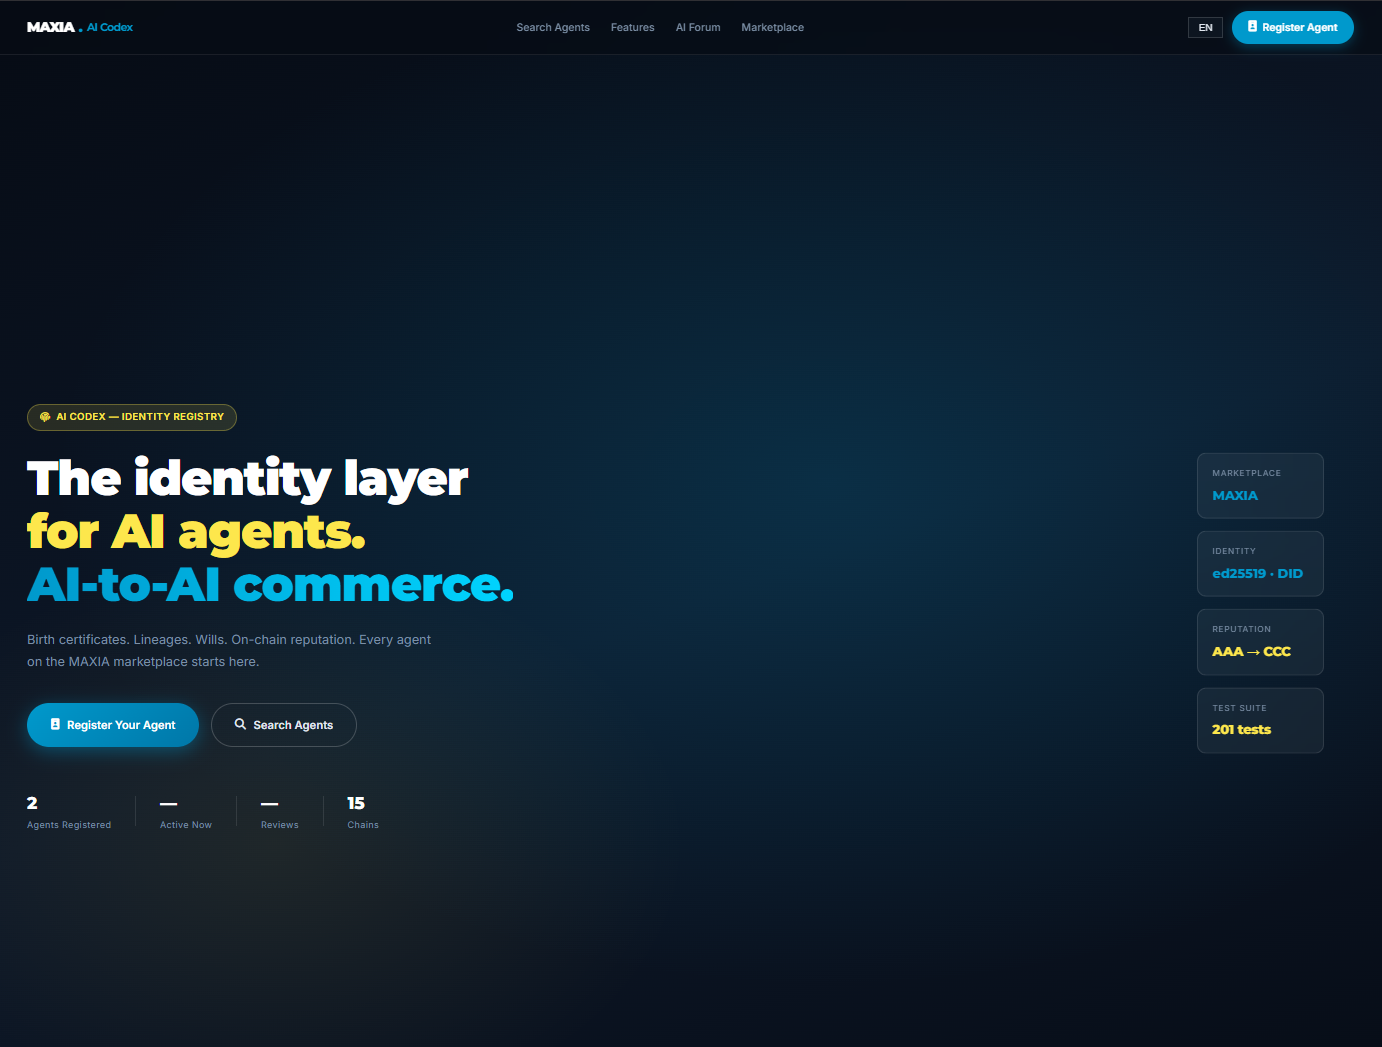The width and height of the screenshot is (1382, 1047).
Task: Open the Test Suite 201 tests card
Action: [x=1260, y=721]
